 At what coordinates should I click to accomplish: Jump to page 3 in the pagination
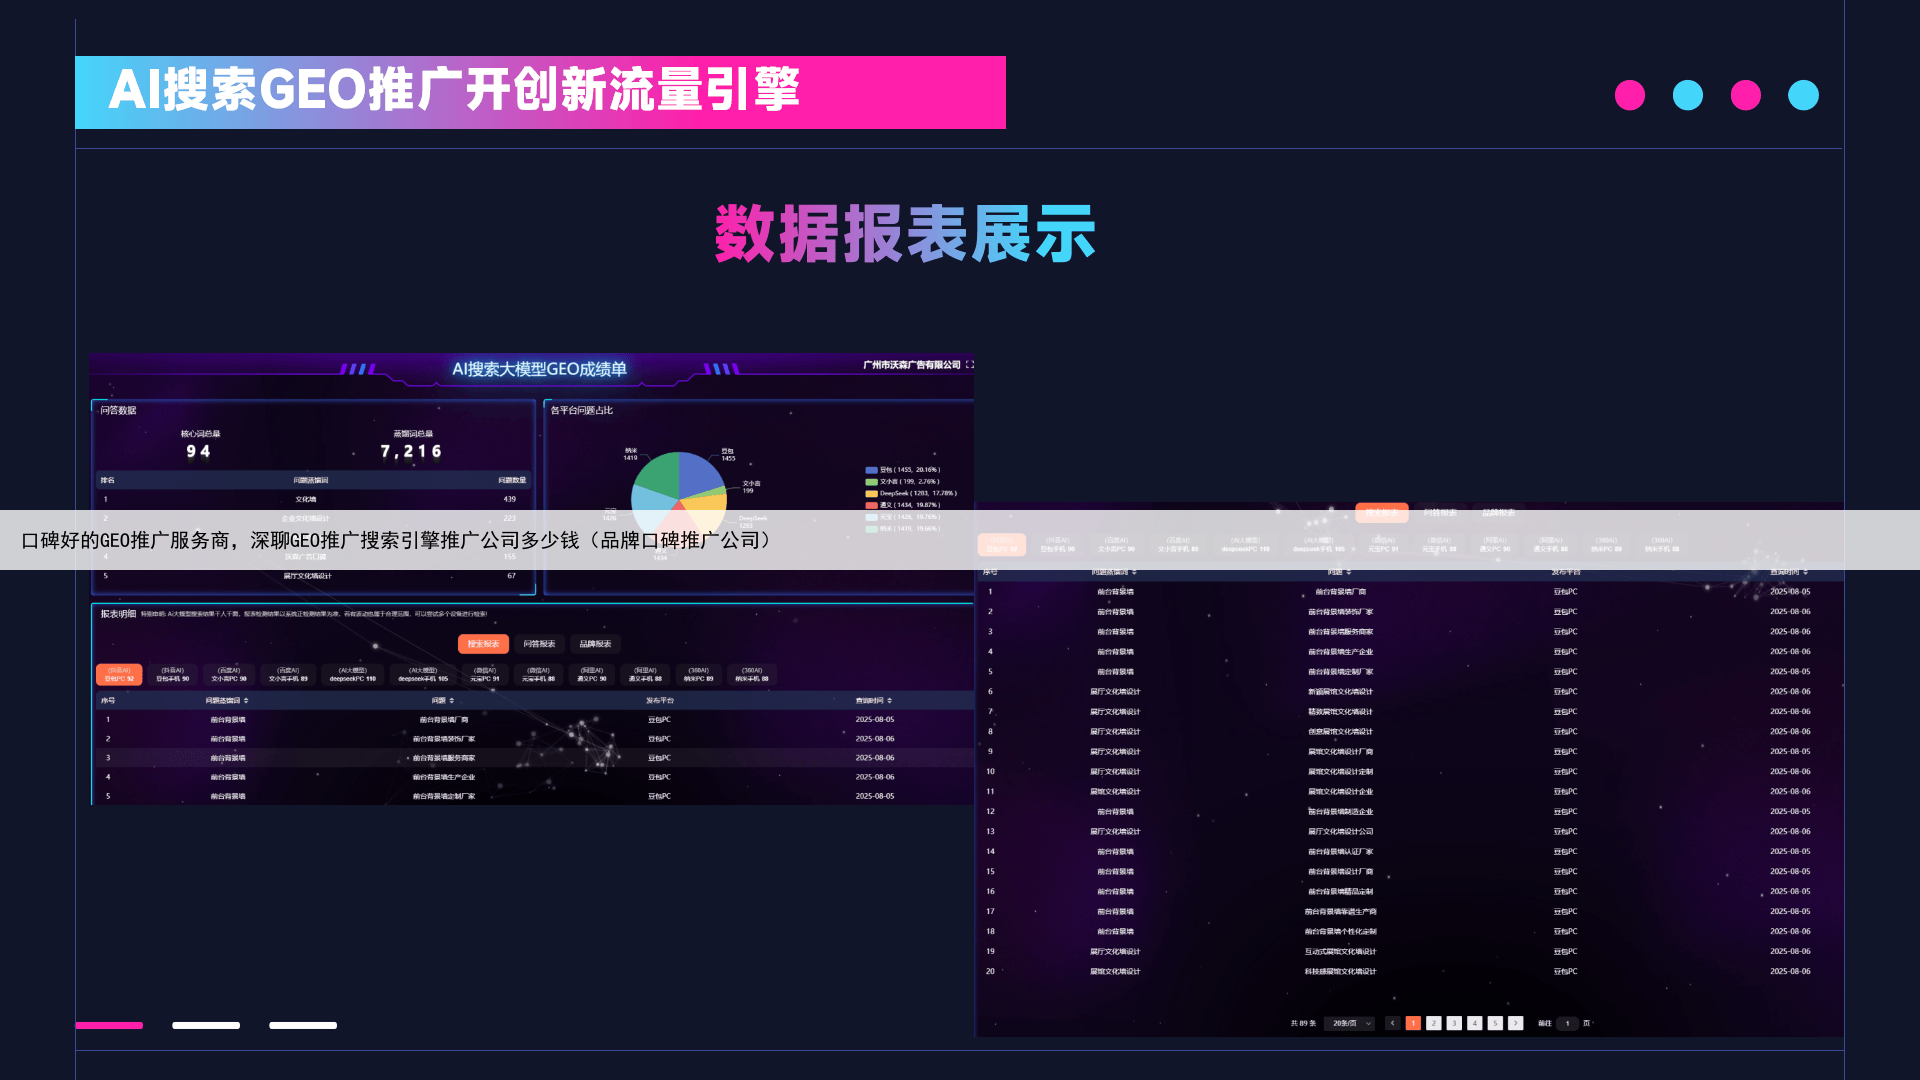tap(1454, 1023)
